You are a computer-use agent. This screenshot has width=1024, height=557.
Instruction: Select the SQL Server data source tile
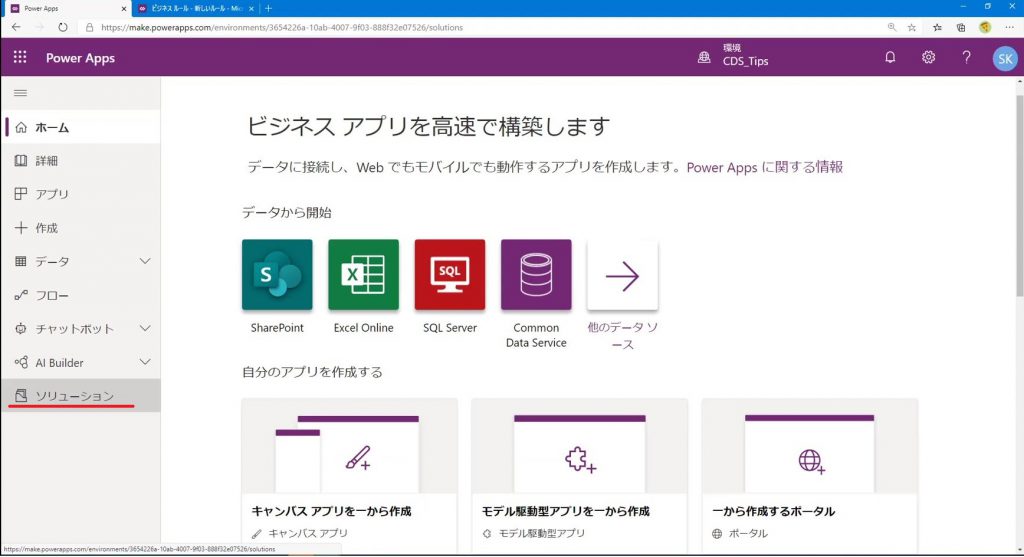(450, 275)
